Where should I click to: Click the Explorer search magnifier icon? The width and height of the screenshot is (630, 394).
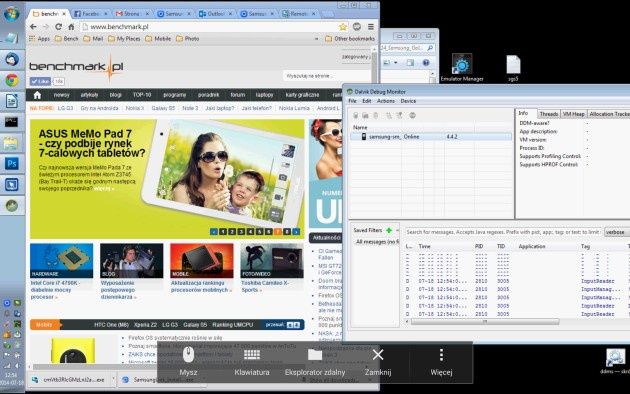[x=430, y=48]
